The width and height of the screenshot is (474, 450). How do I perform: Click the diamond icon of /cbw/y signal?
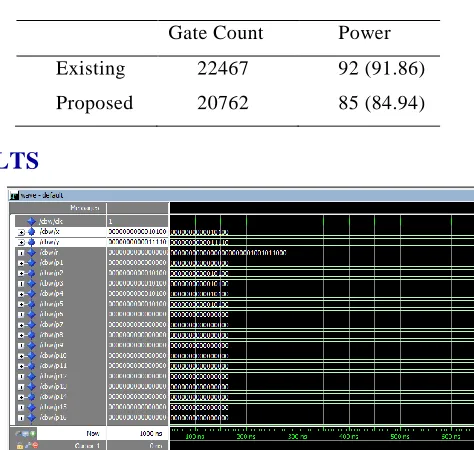point(31,242)
